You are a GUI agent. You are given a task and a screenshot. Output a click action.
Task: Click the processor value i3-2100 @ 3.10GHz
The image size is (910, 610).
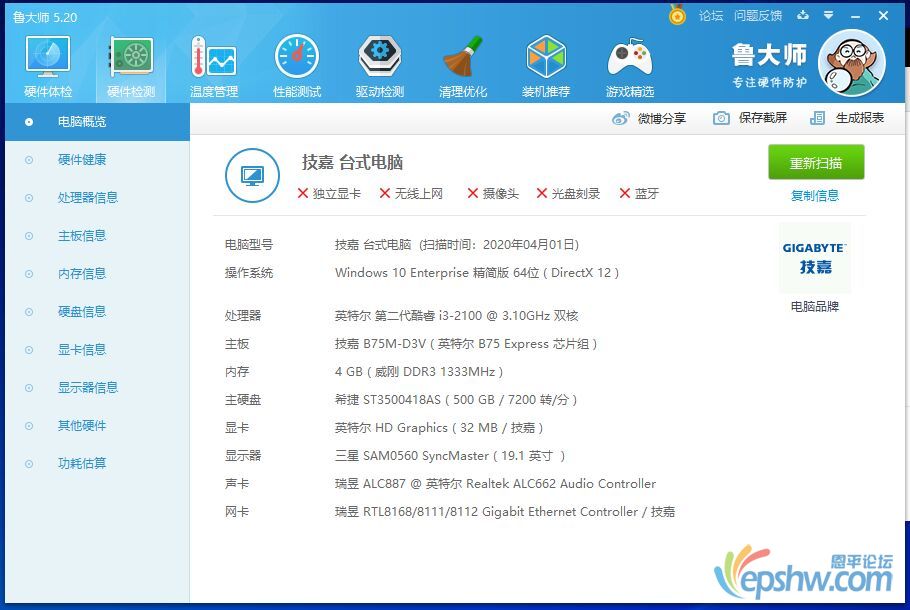coord(456,316)
